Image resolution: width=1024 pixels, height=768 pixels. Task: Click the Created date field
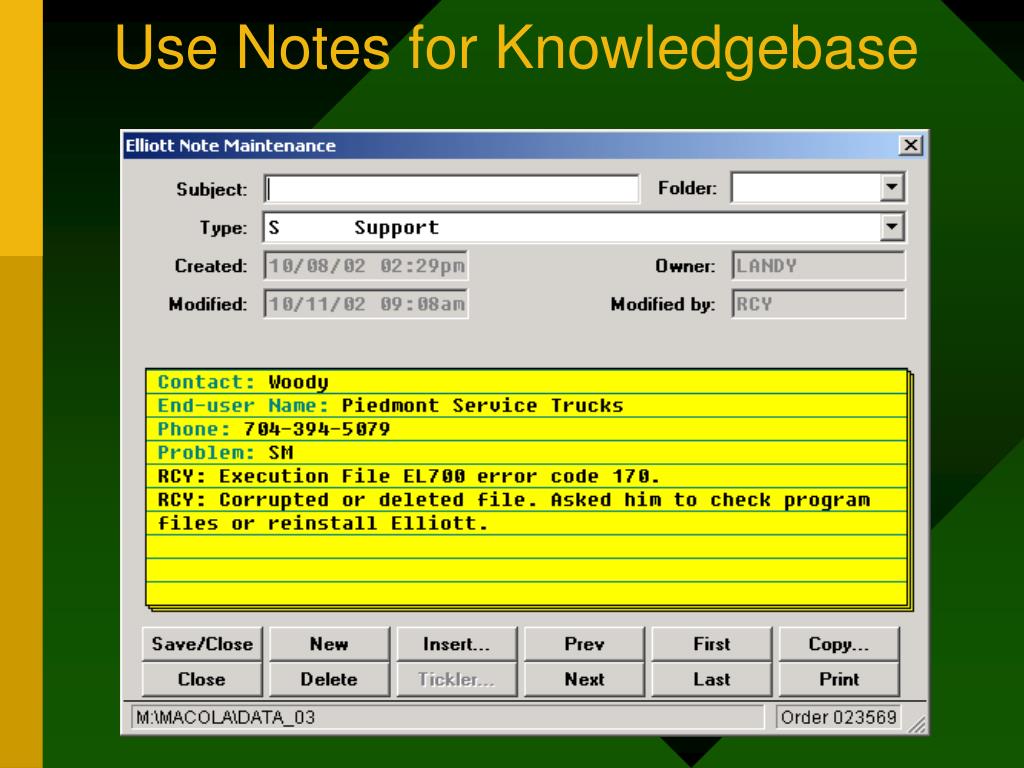point(366,266)
